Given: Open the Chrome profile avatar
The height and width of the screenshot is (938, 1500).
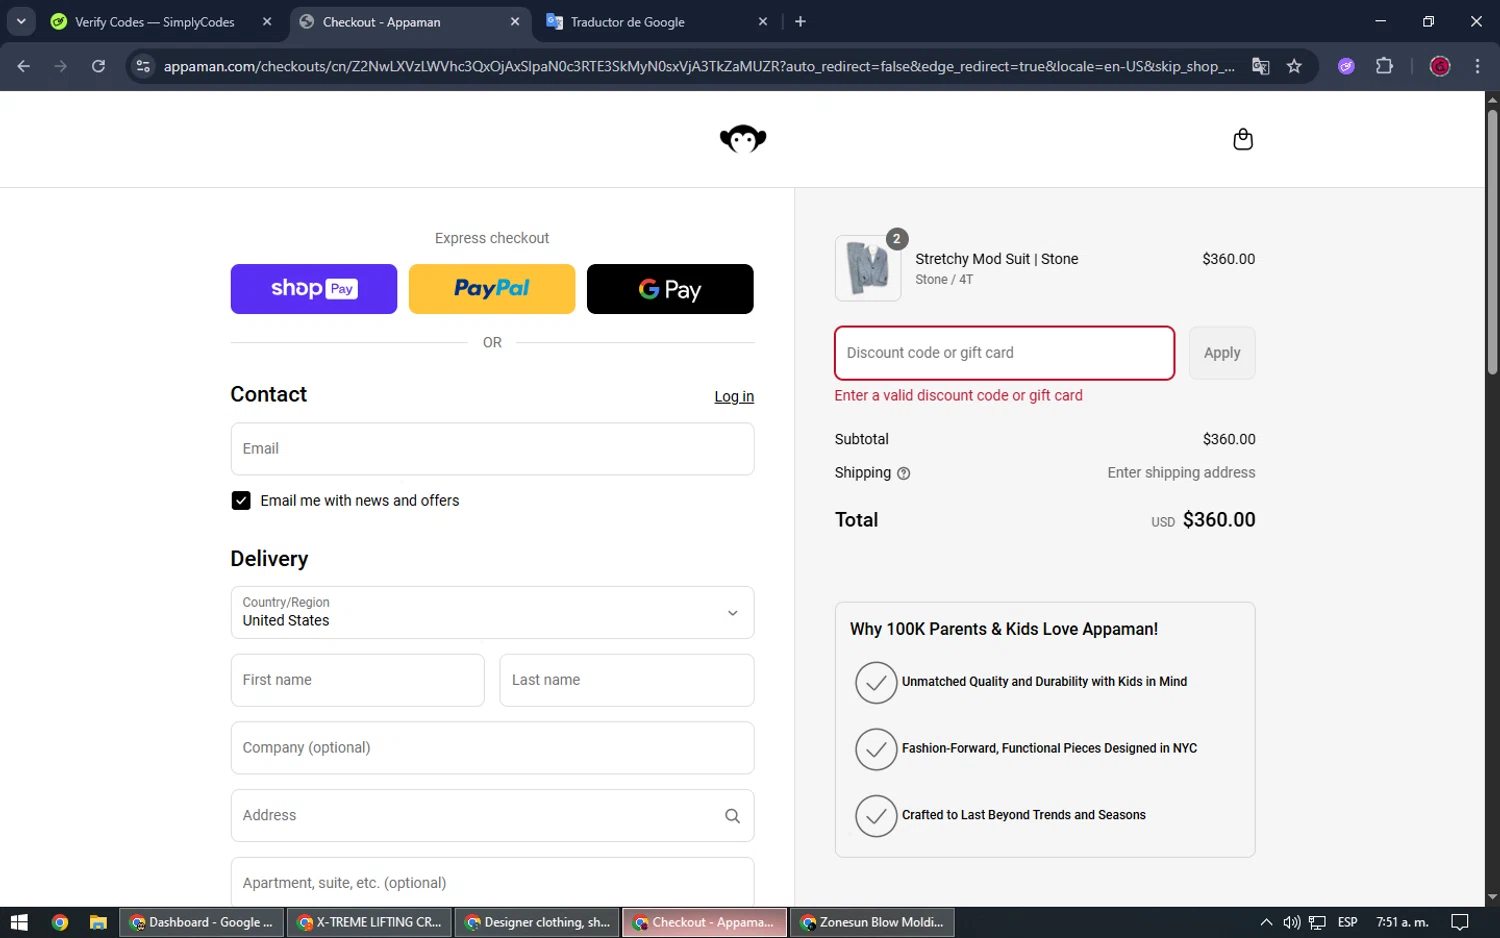Looking at the screenshot, I should (x=1440, y=66).
